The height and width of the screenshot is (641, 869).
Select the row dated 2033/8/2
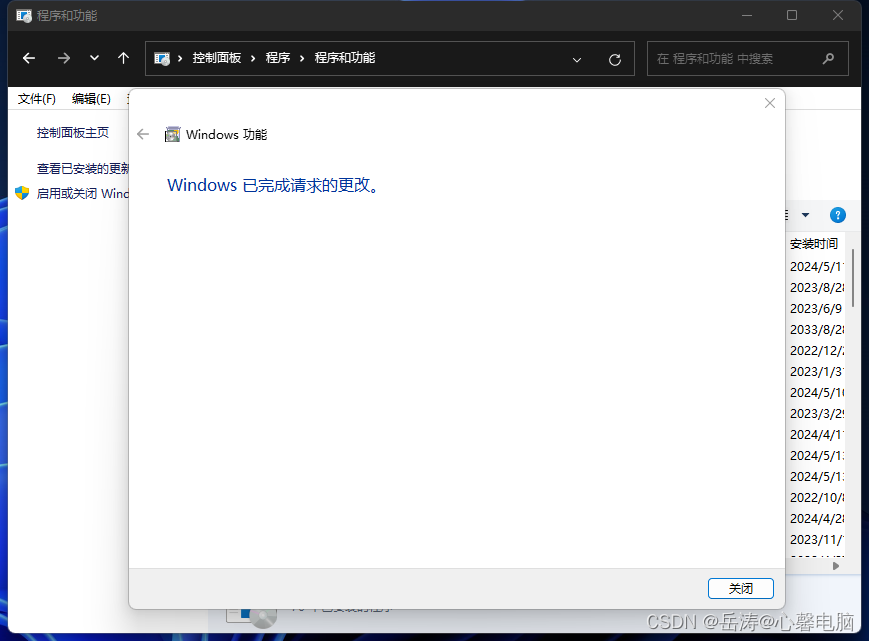tap(817, 330)
